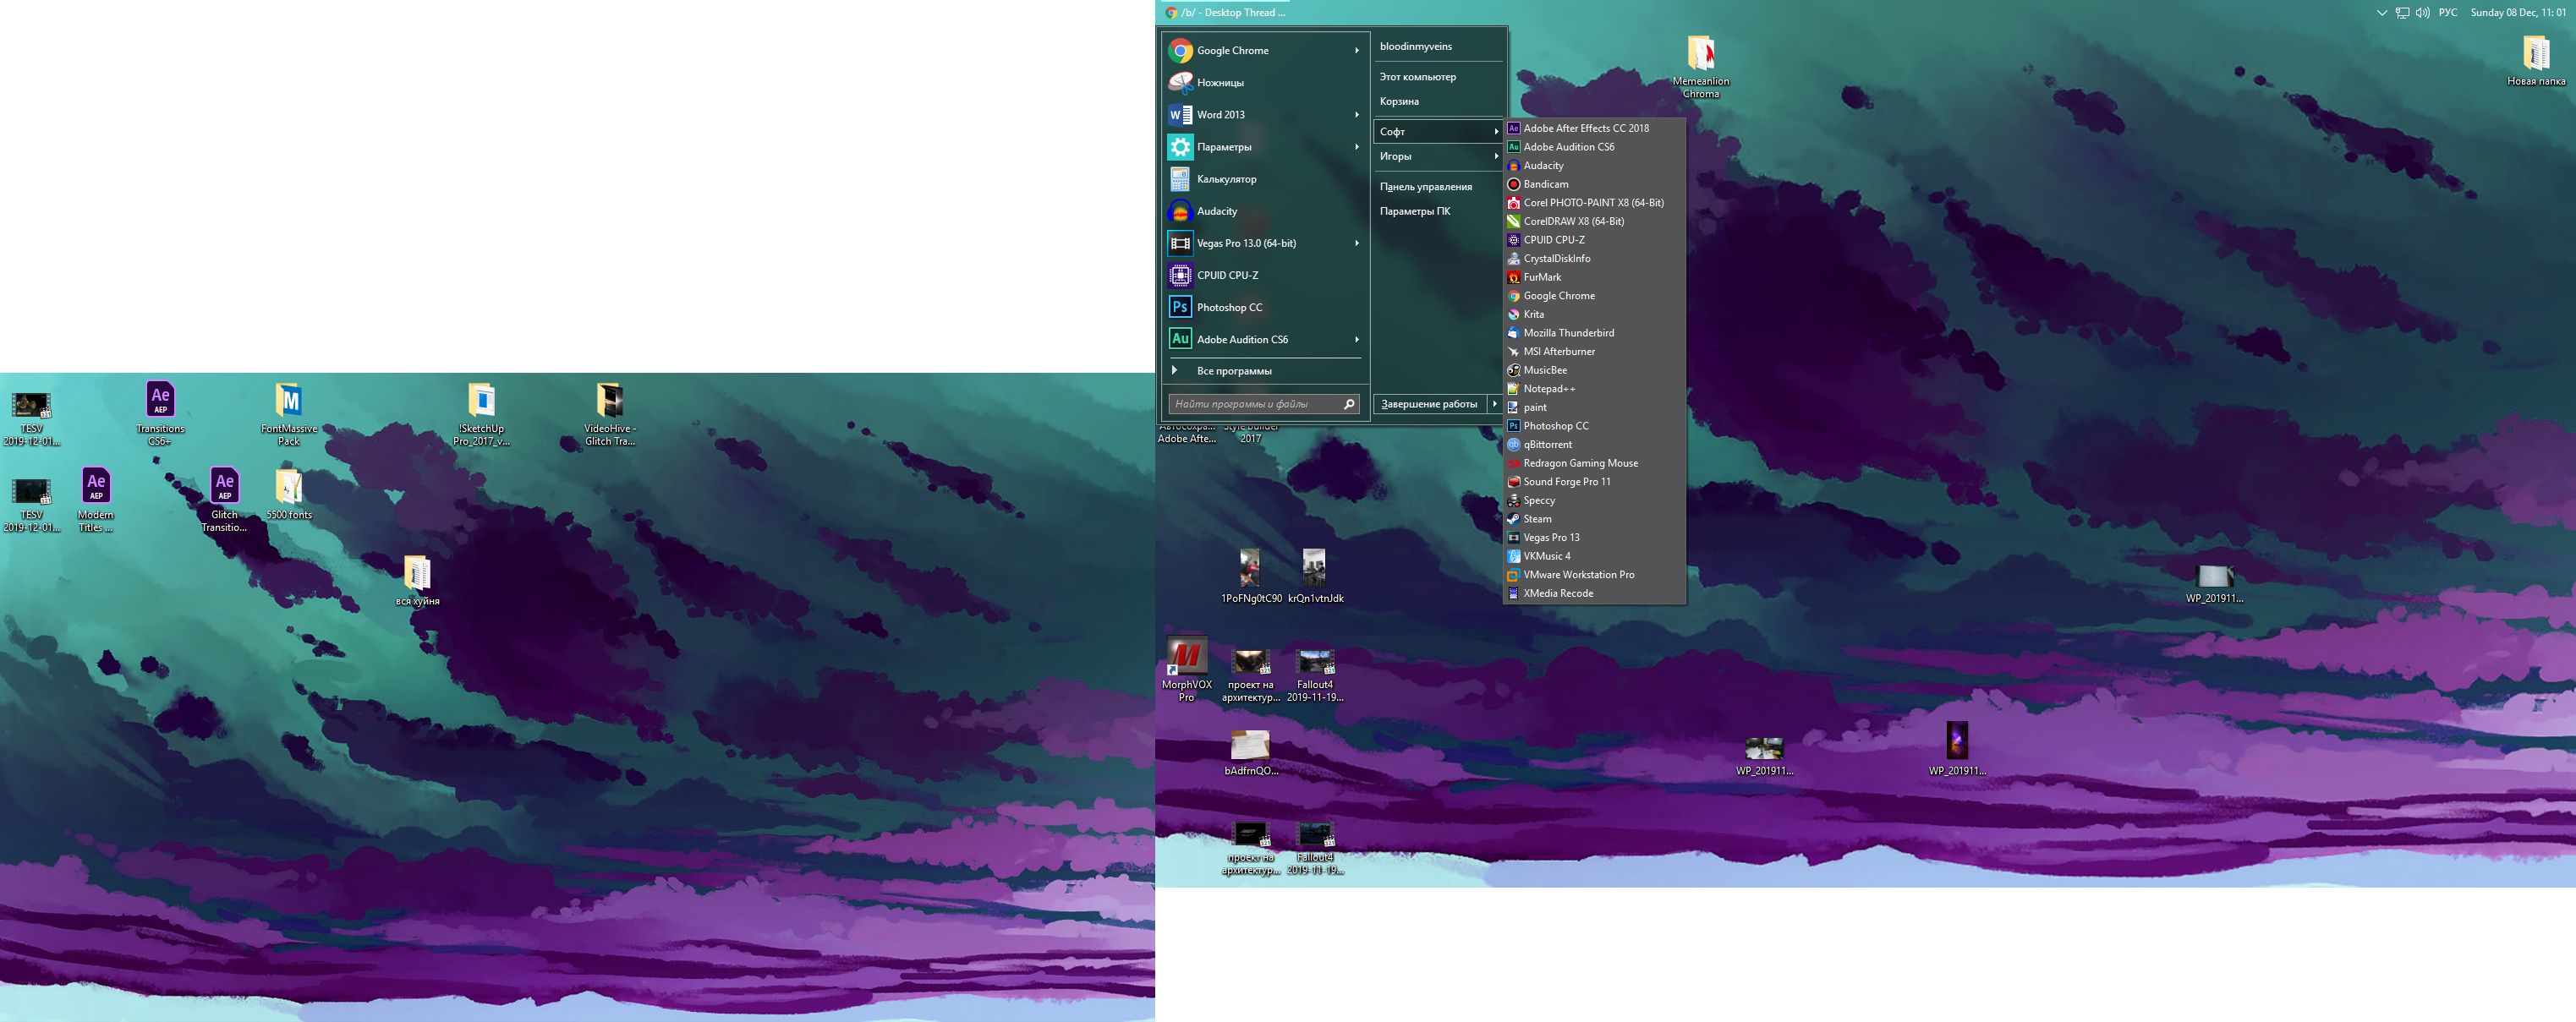2576x1022 pixels.
Task: Open Adobe Audition CS6 pinned entry
Action: point(1264,339)
